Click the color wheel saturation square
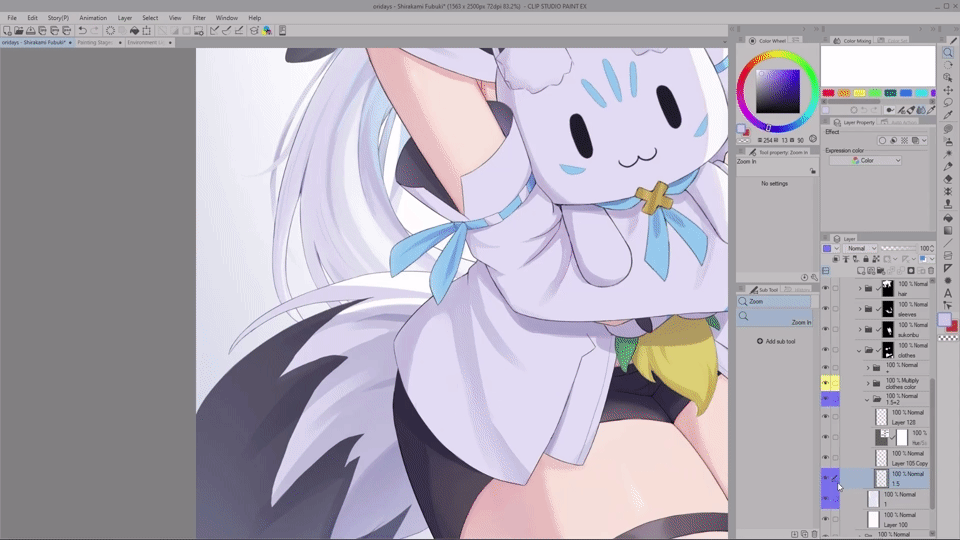 click(x=778, y=91)
